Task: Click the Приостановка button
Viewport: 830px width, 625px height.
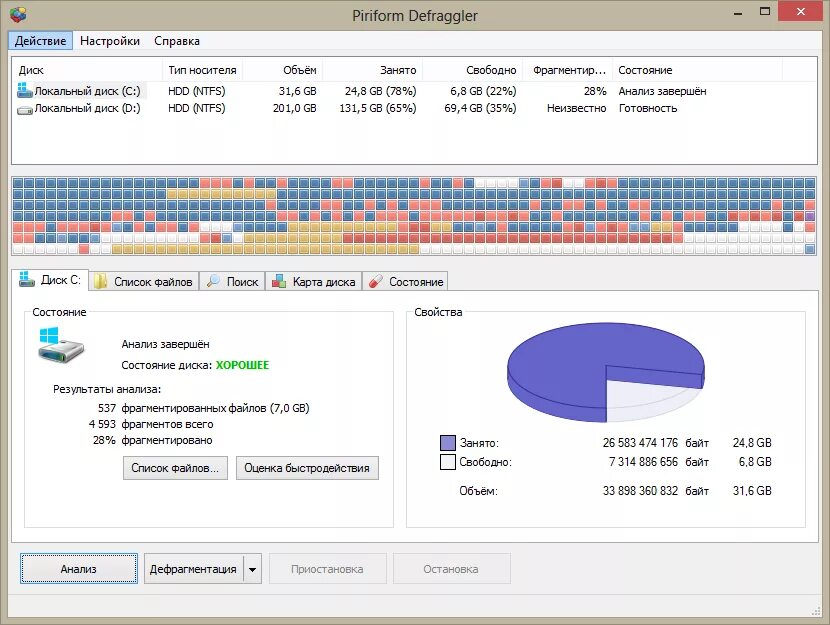Action: [328, 569]
